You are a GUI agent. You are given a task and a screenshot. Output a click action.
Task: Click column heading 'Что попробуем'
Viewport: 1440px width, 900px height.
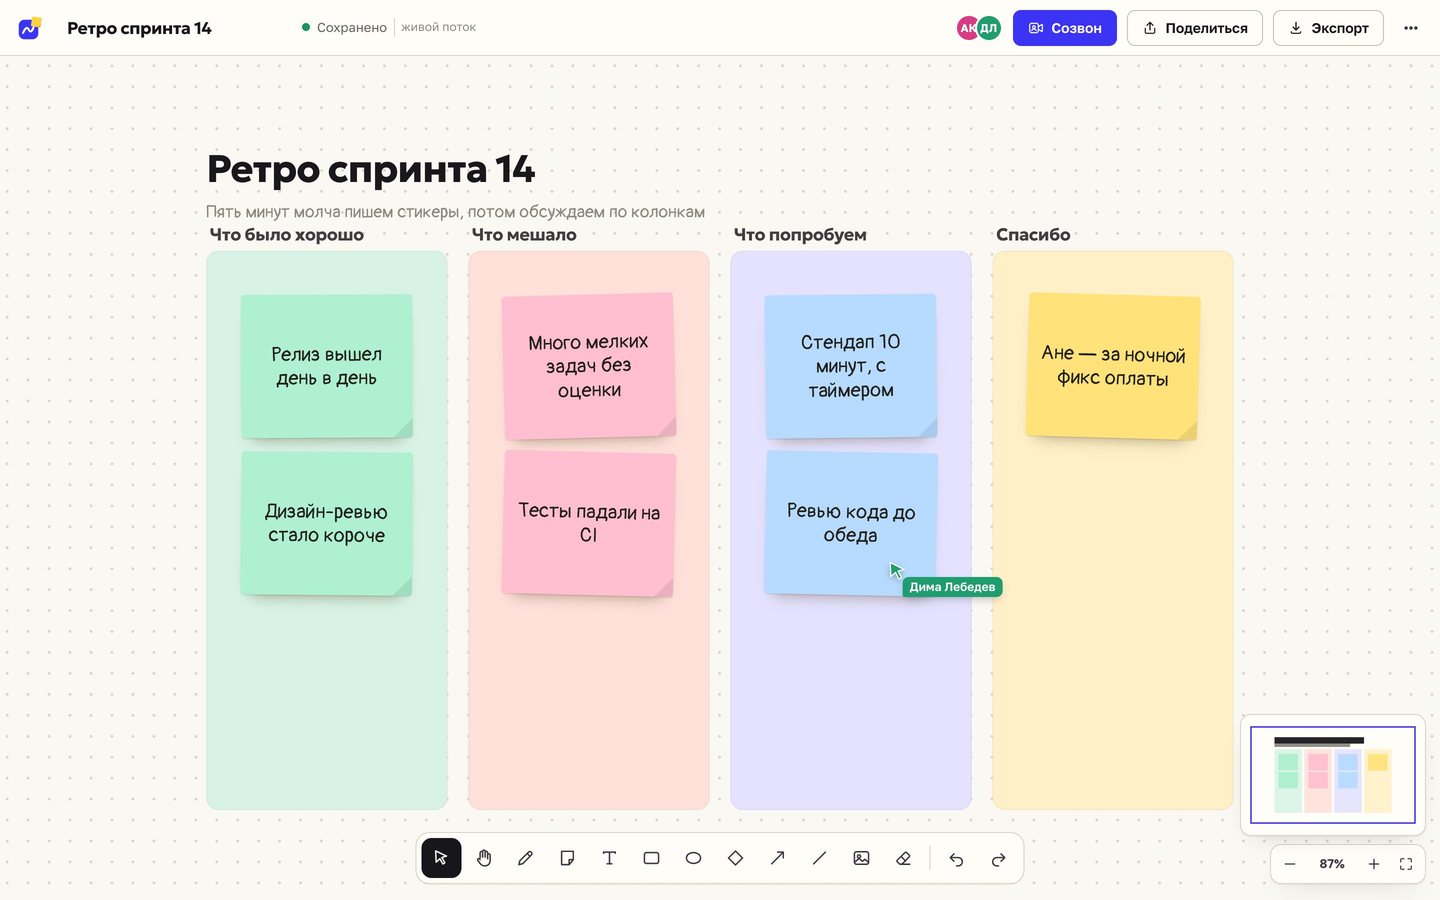click(800, 235)
